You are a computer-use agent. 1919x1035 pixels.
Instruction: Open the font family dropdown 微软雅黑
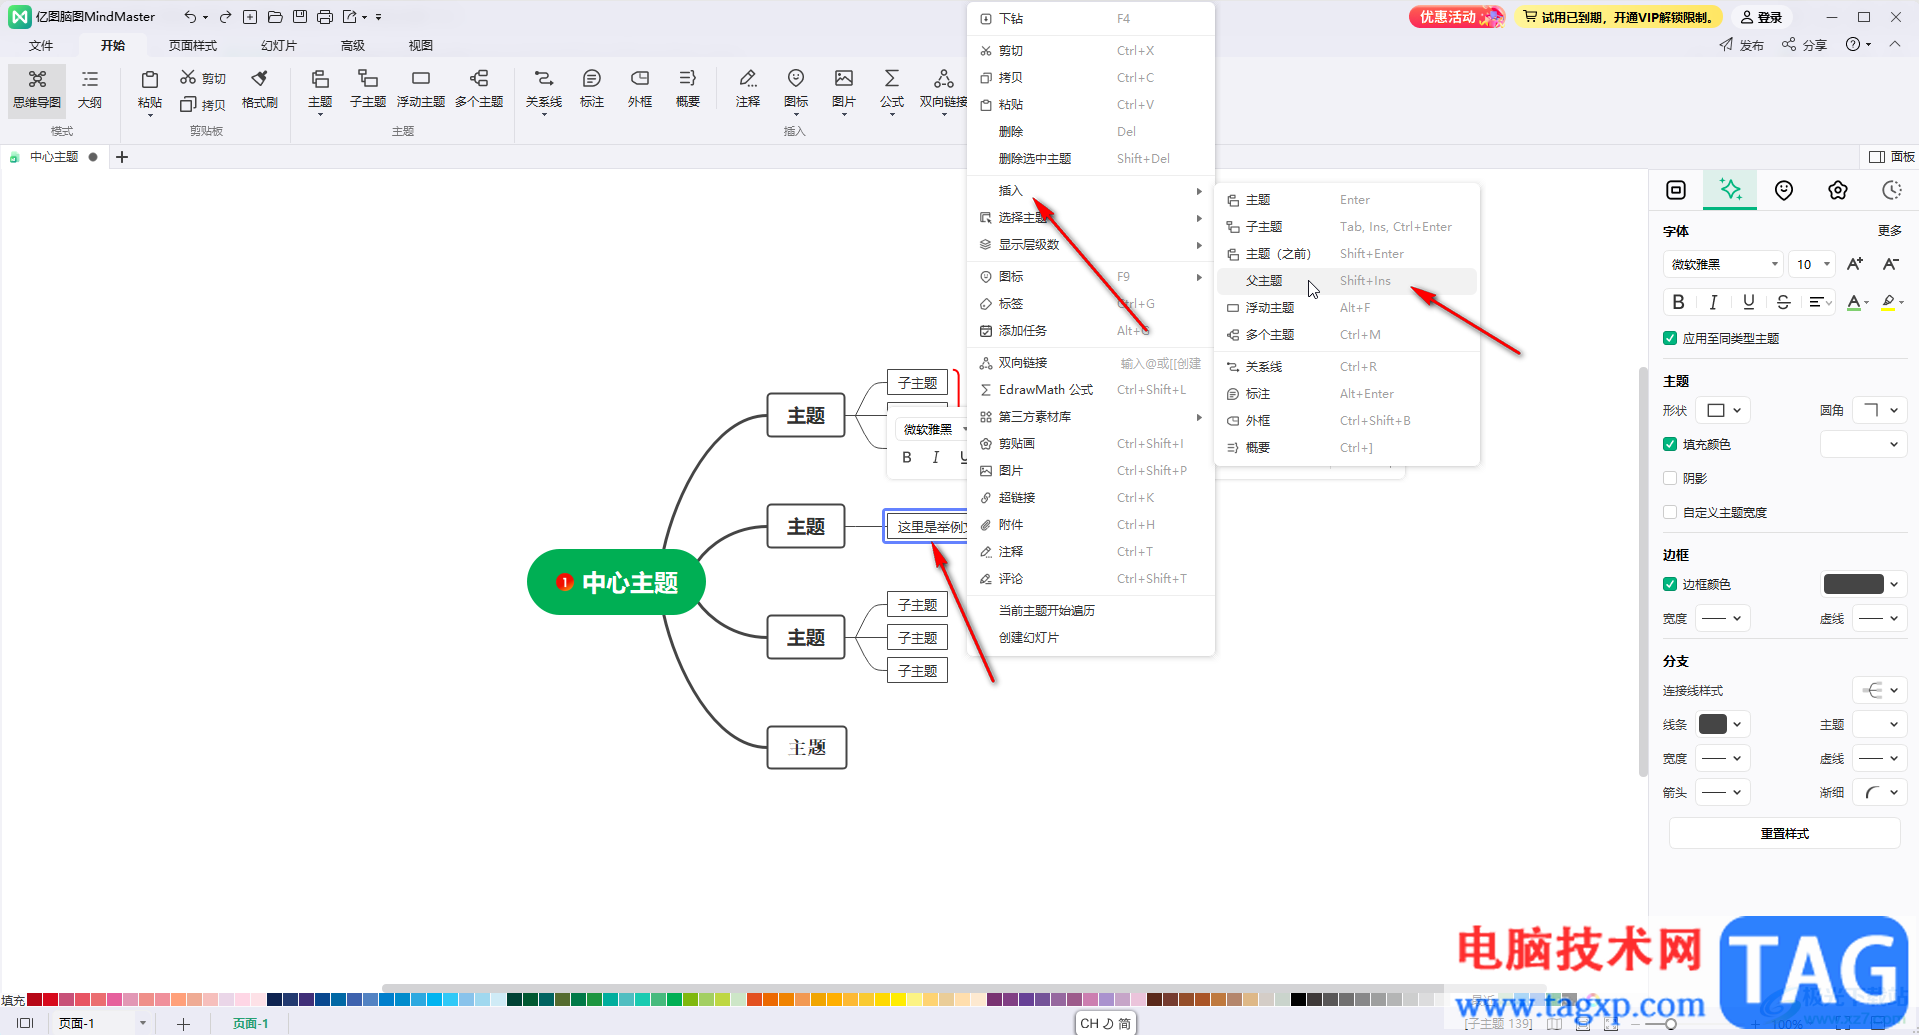1723,264
